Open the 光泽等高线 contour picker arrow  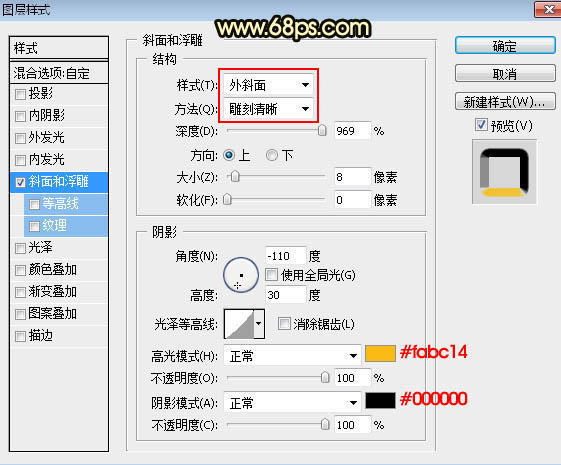pyautogui.click(x=259, y=324)
